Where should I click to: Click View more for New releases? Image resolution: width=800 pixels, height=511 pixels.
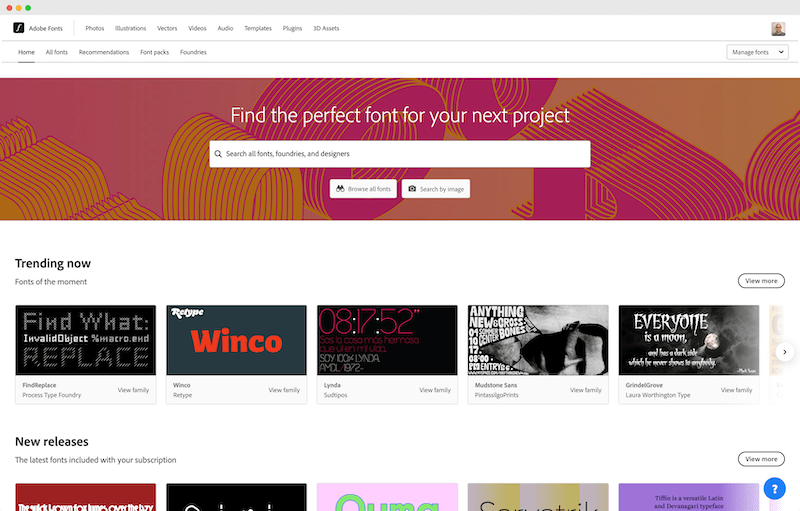click(761, 459)
